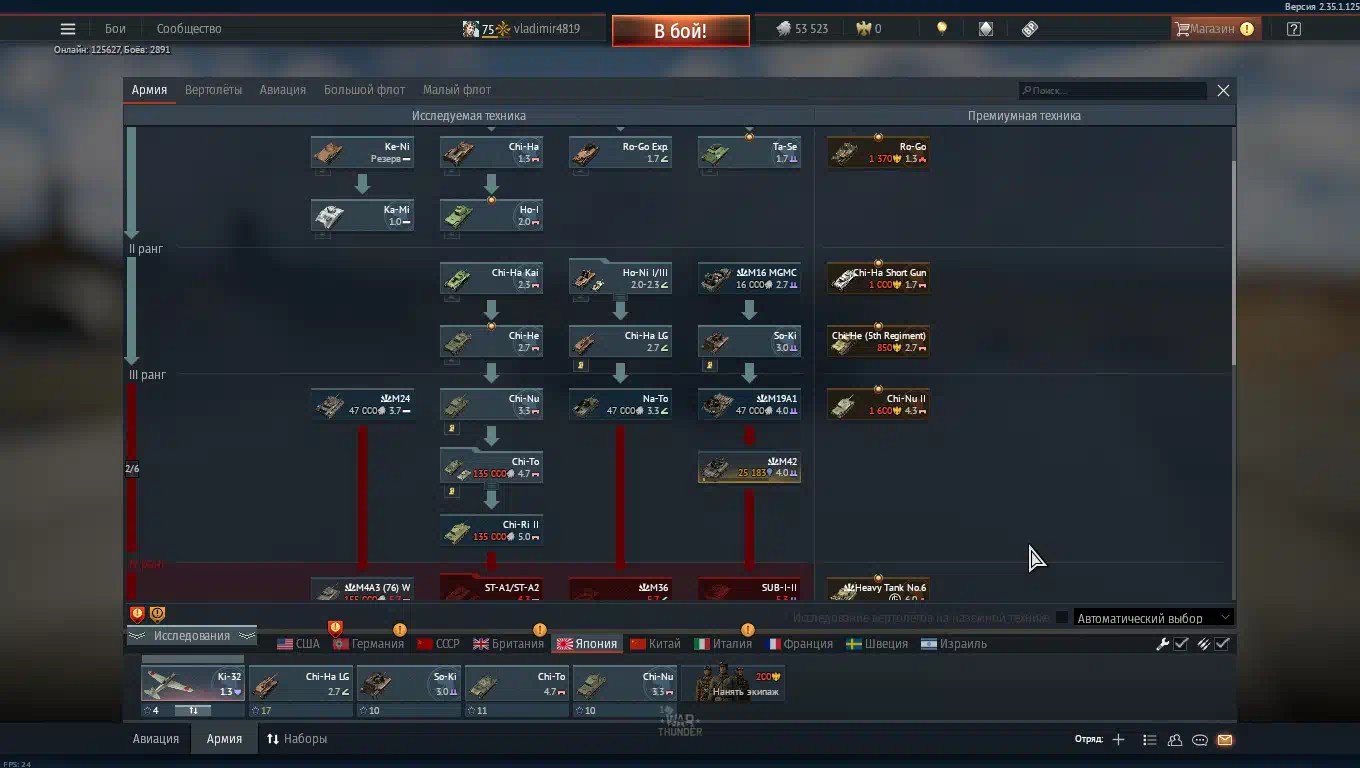Viewport: 1360px width, 768px height.
Task: Click the golden eagles currency icon
Action: (x=864, y=29)
